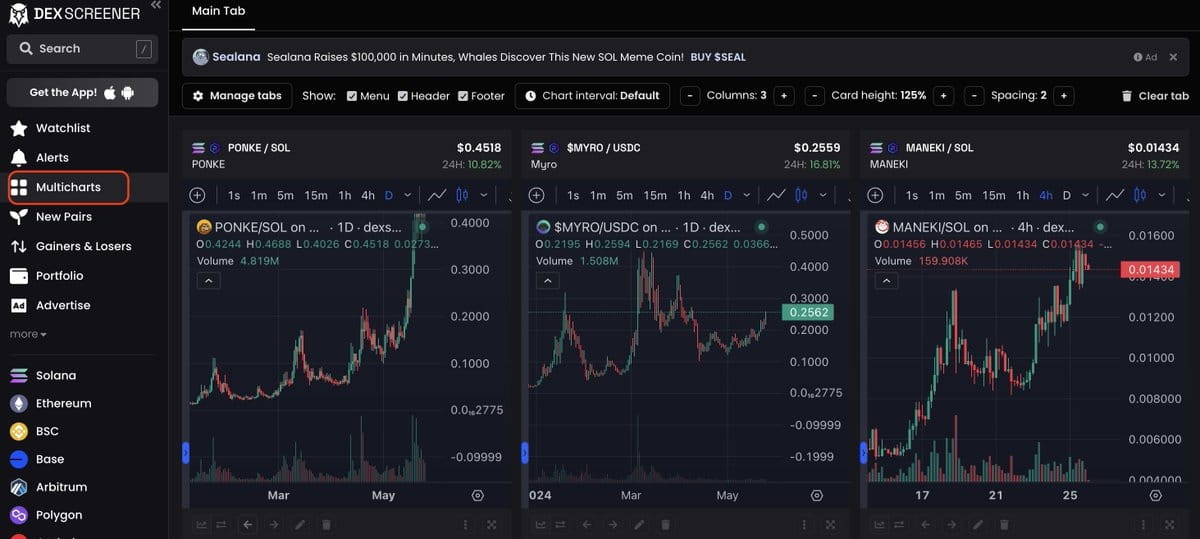This screenshot has height=539, width=1200.
Task: Click the Search input field
Action: click(x=82, y=49)
